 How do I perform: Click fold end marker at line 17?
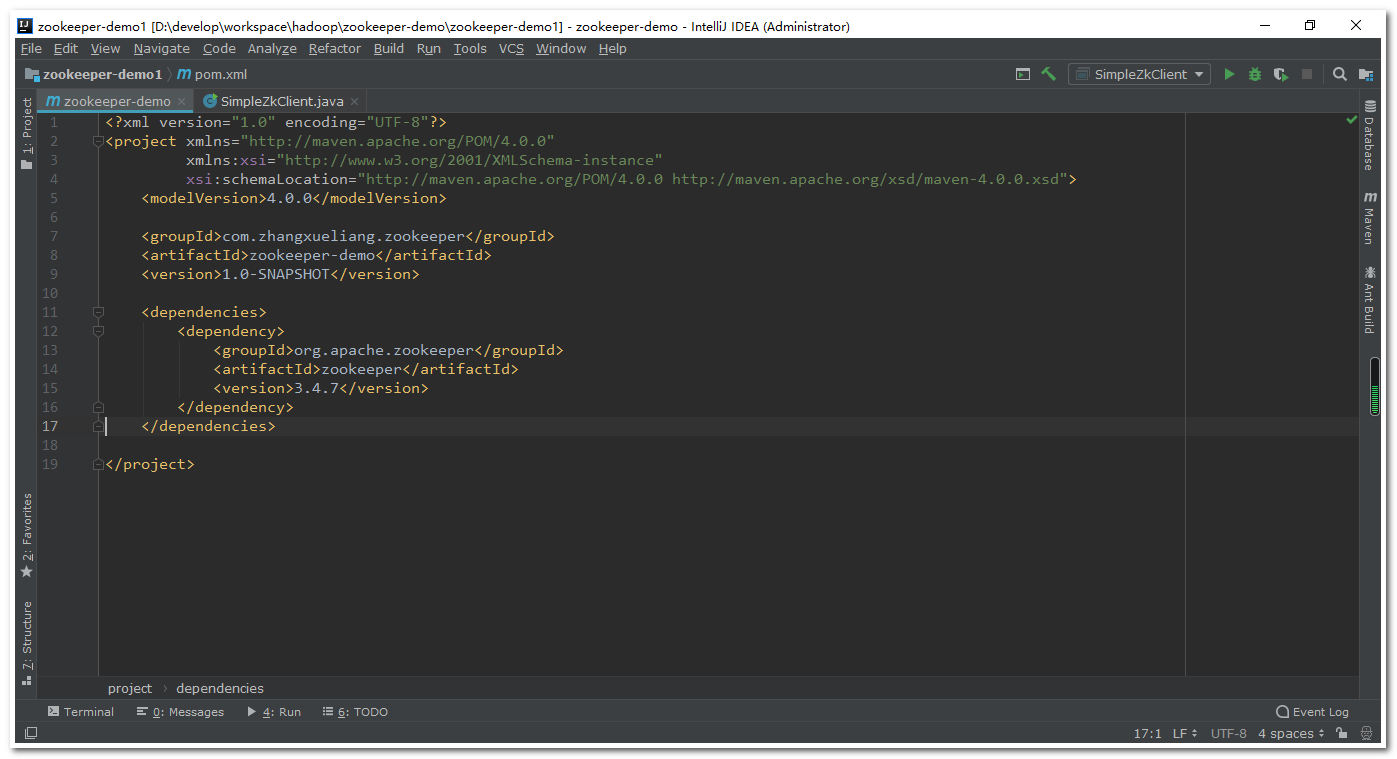pyautogui.click(x=98, y=426)
